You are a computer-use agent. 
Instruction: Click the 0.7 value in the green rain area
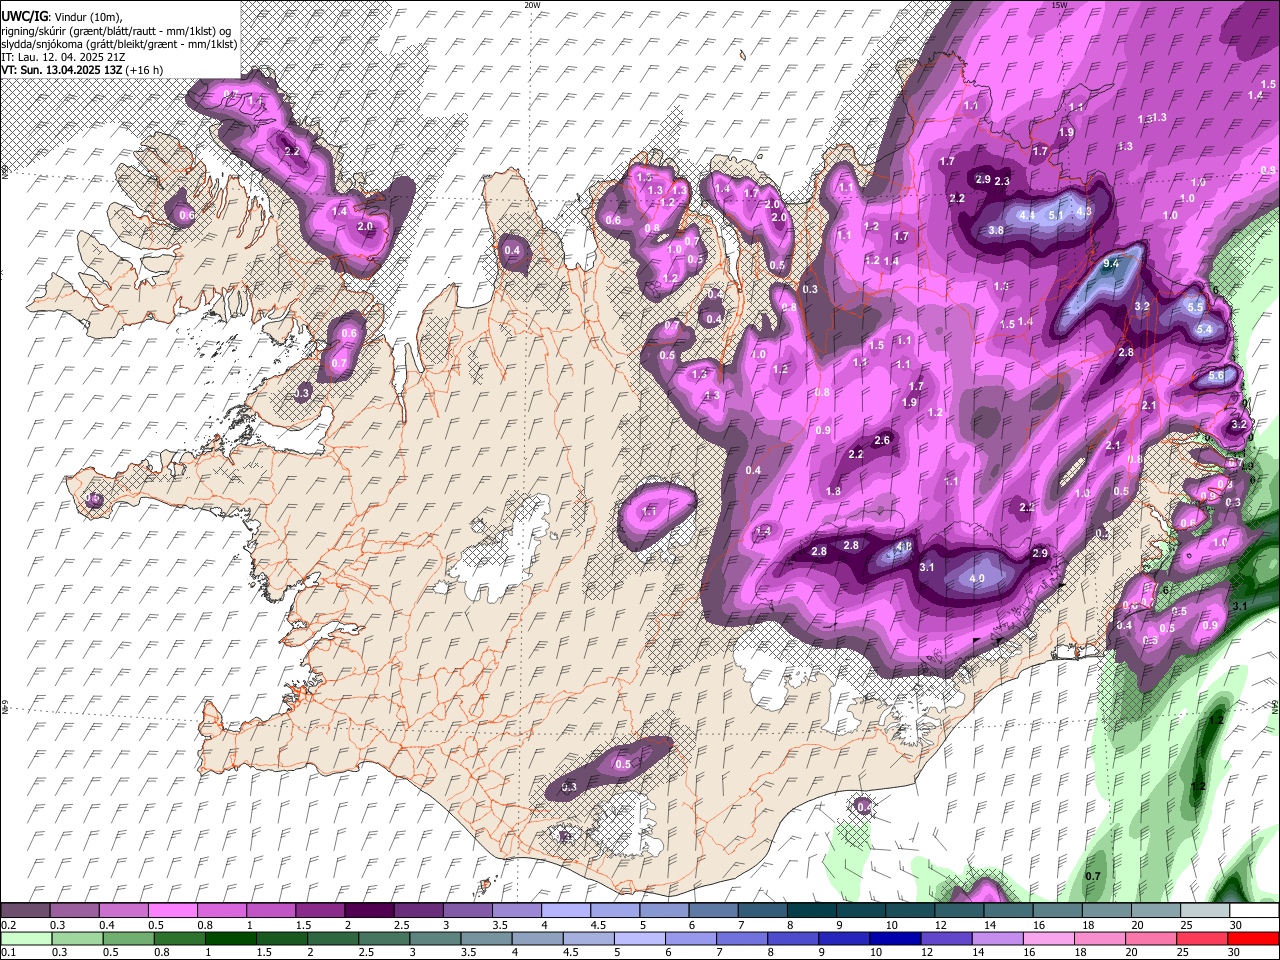pos(1093,877)
